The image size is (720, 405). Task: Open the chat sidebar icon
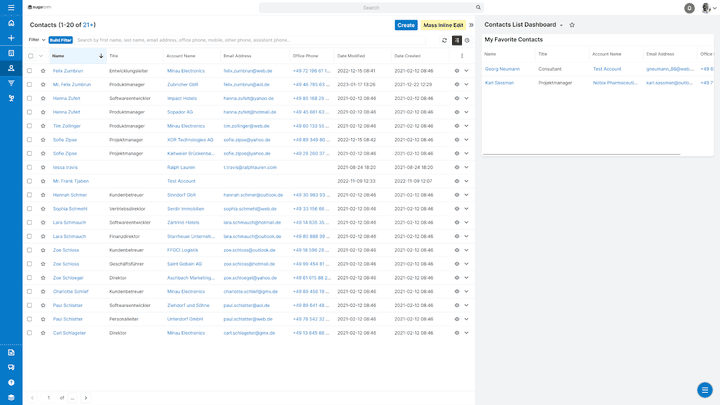11,367
